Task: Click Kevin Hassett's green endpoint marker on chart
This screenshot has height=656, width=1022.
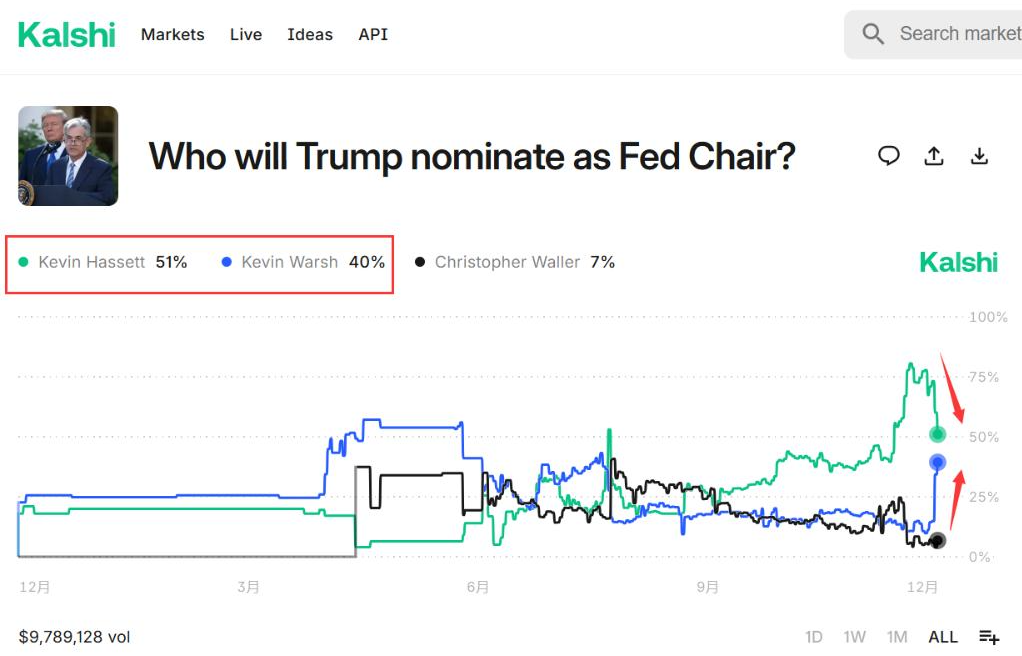Action: tap(937, 435)
